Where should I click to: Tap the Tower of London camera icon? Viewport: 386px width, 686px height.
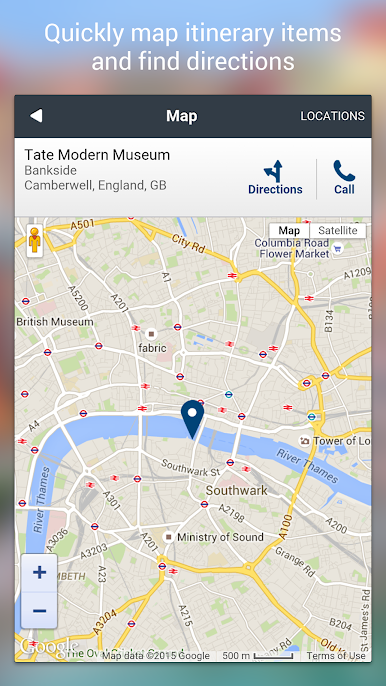[305, 441]
